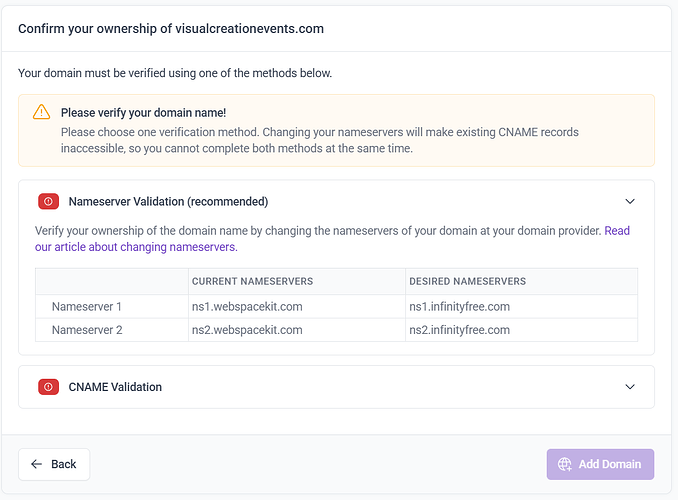Expand the CNAME Validation section chevron

coord(630,387)
